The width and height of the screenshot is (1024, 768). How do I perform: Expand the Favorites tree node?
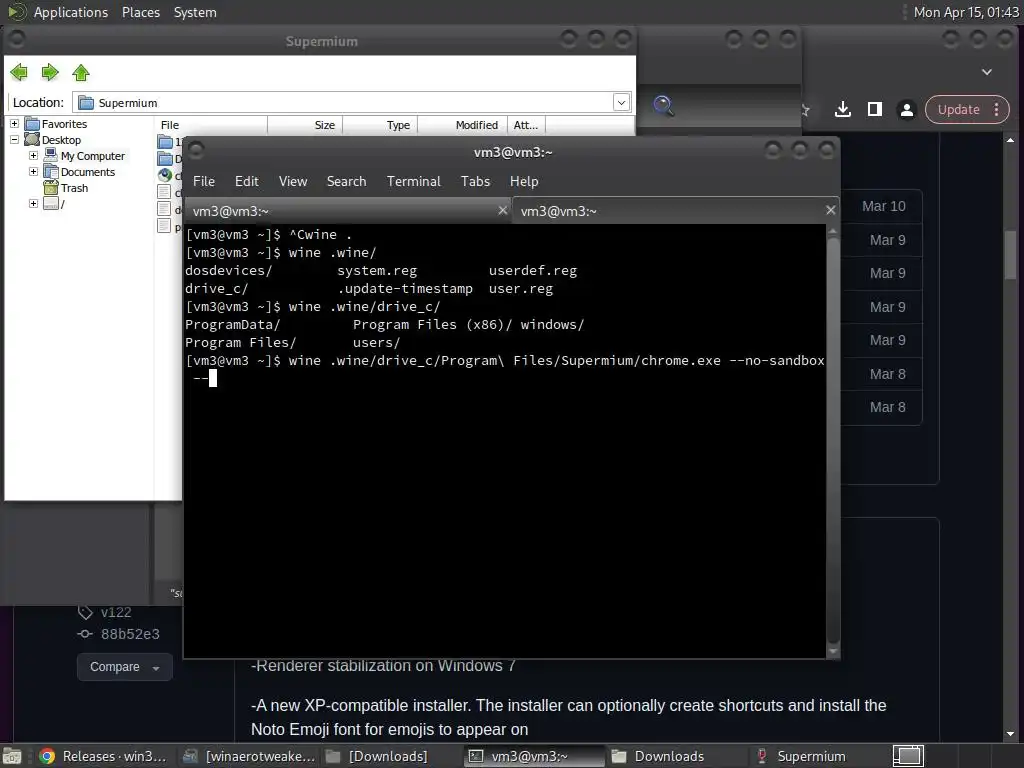tap(14, 123)
